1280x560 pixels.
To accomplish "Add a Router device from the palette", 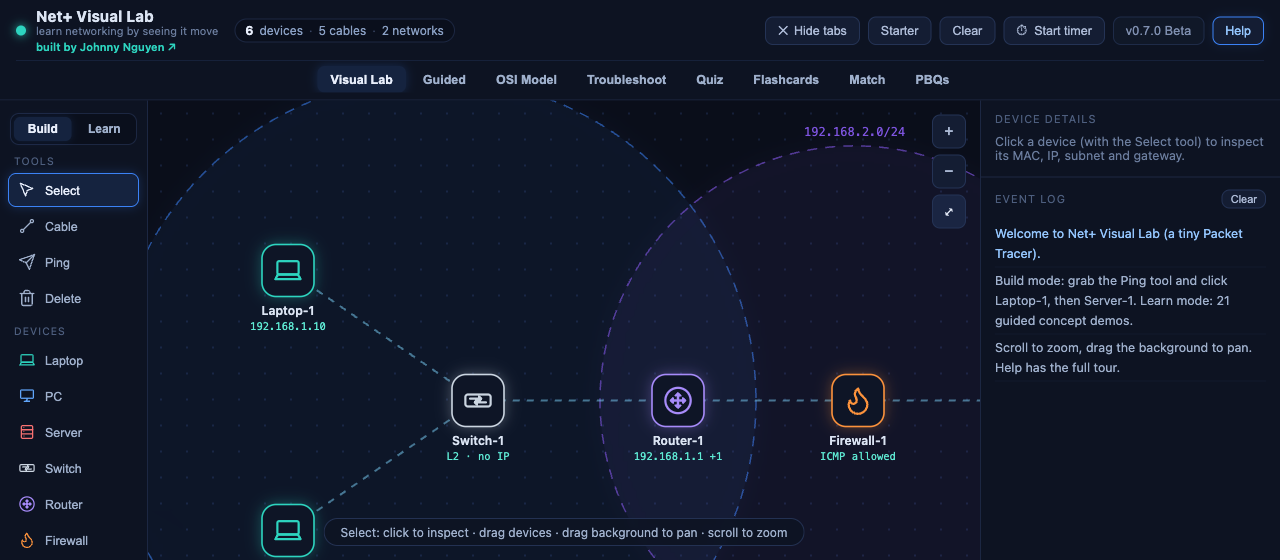I will 73,504.
